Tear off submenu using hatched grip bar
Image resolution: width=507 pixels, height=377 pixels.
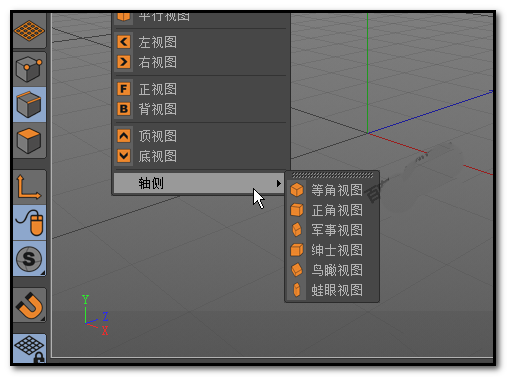(x=333, y=175)
